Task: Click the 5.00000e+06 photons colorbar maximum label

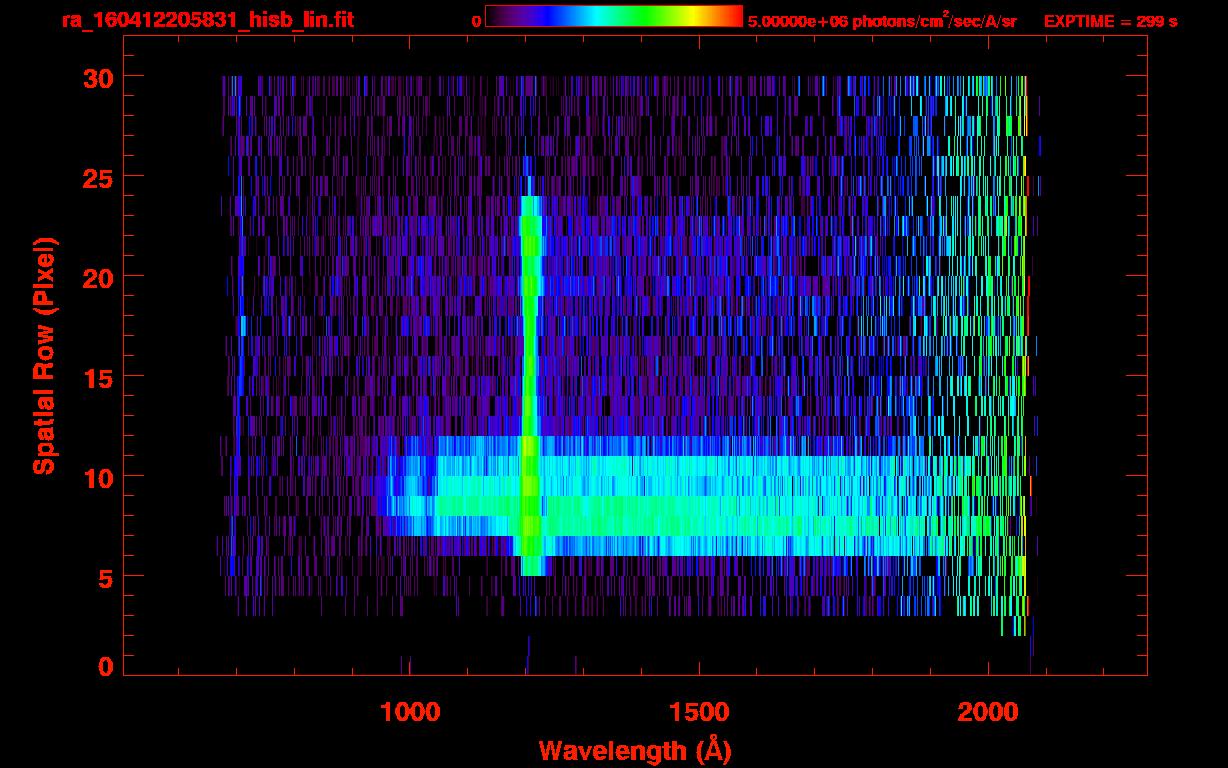Action: click(x=881, y=21)
